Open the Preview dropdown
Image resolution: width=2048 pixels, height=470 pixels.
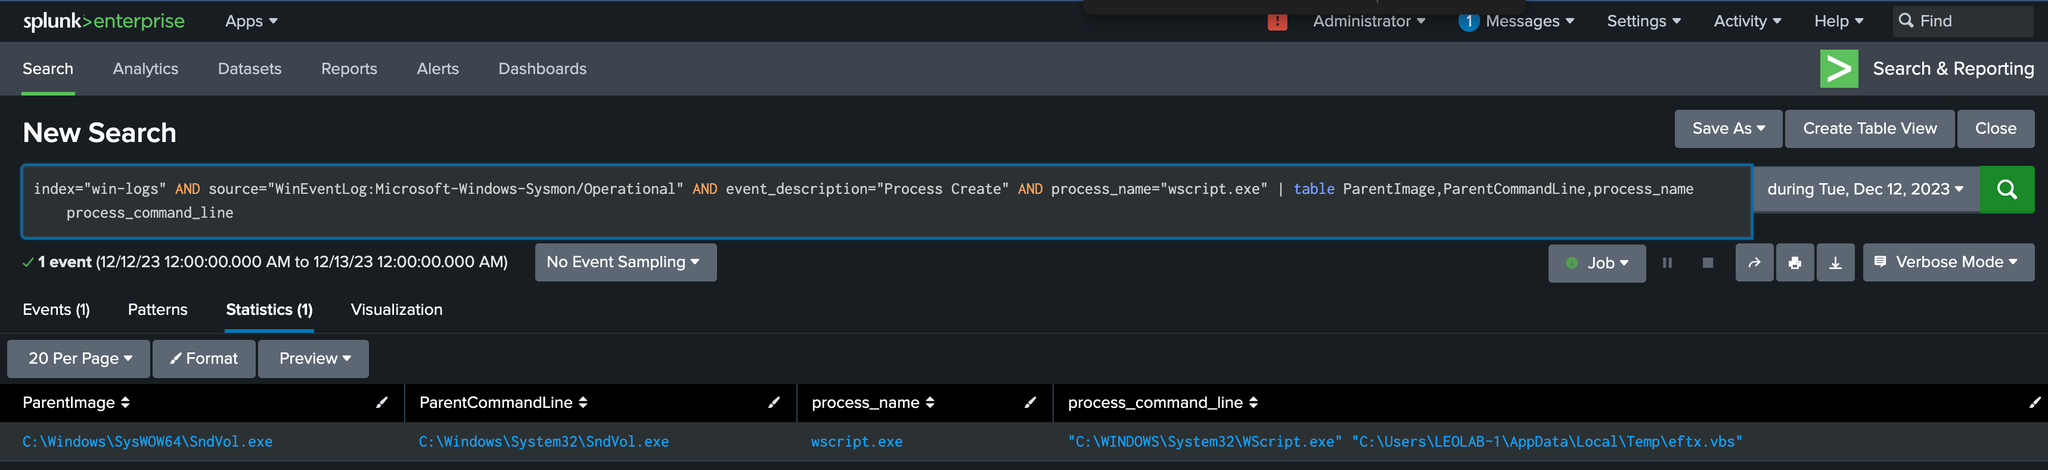[314, 359]
